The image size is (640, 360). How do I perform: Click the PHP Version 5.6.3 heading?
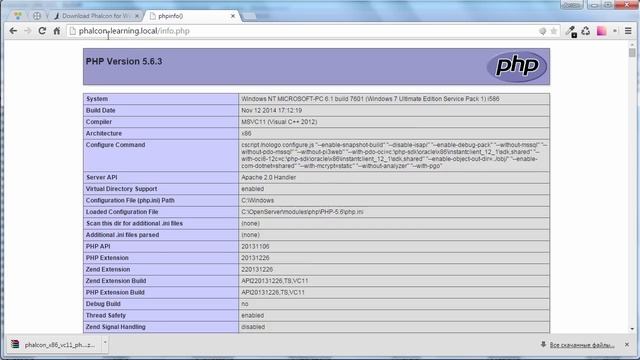[124, 61]
